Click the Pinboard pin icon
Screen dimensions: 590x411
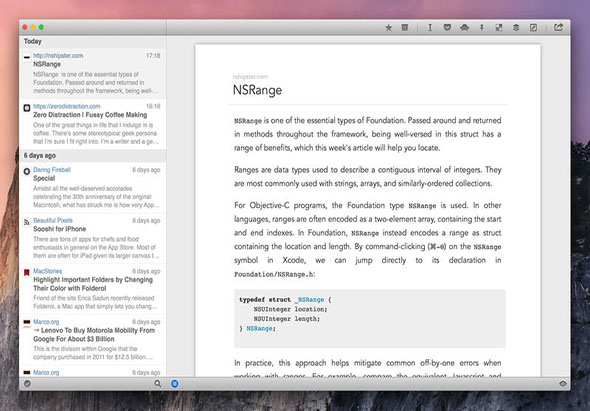tap(482, 27)
